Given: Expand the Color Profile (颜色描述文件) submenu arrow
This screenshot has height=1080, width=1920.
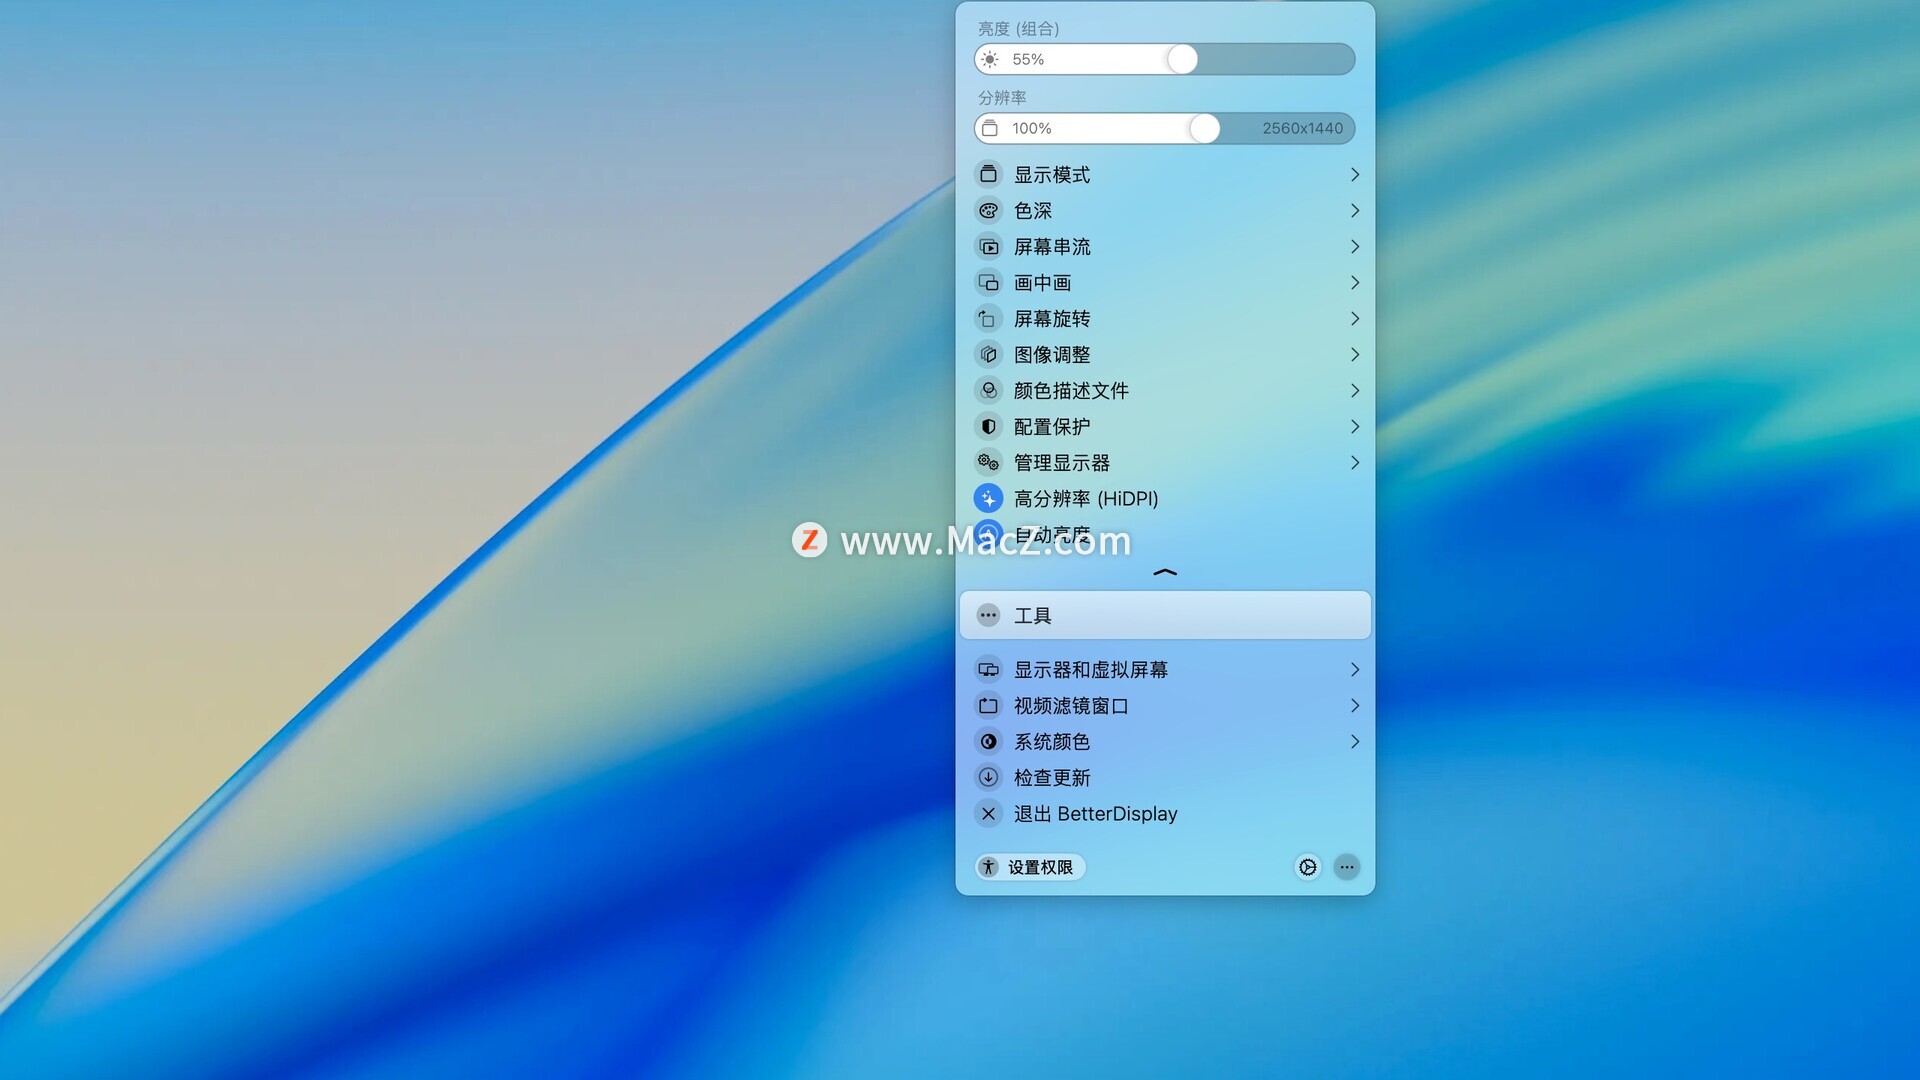Looking at the screenshot, I should [1354, 390].
